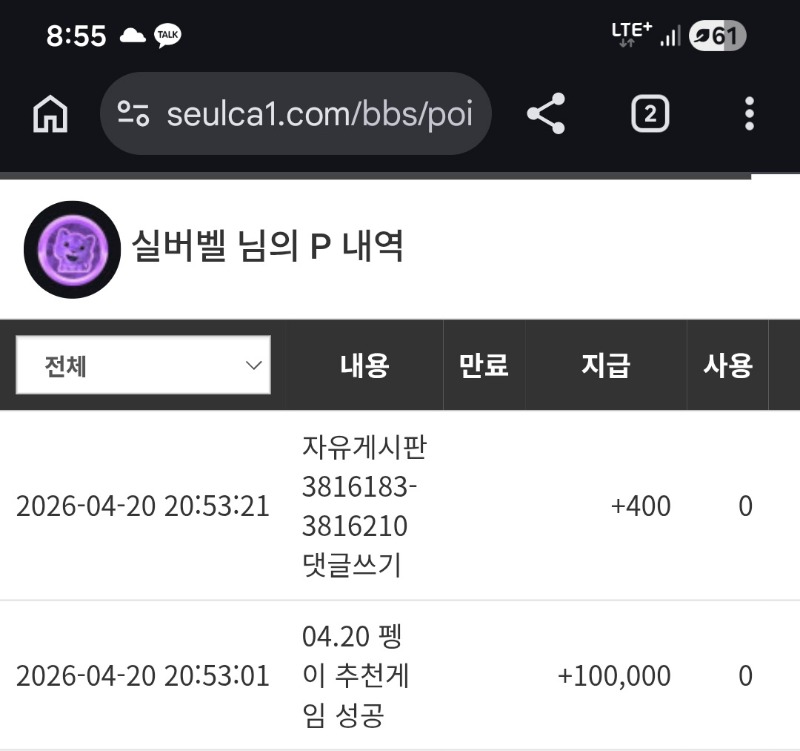The width and height of the screenshot is (800, 751).
Task: Open site info icon in address bar
Action: point(133,114)
